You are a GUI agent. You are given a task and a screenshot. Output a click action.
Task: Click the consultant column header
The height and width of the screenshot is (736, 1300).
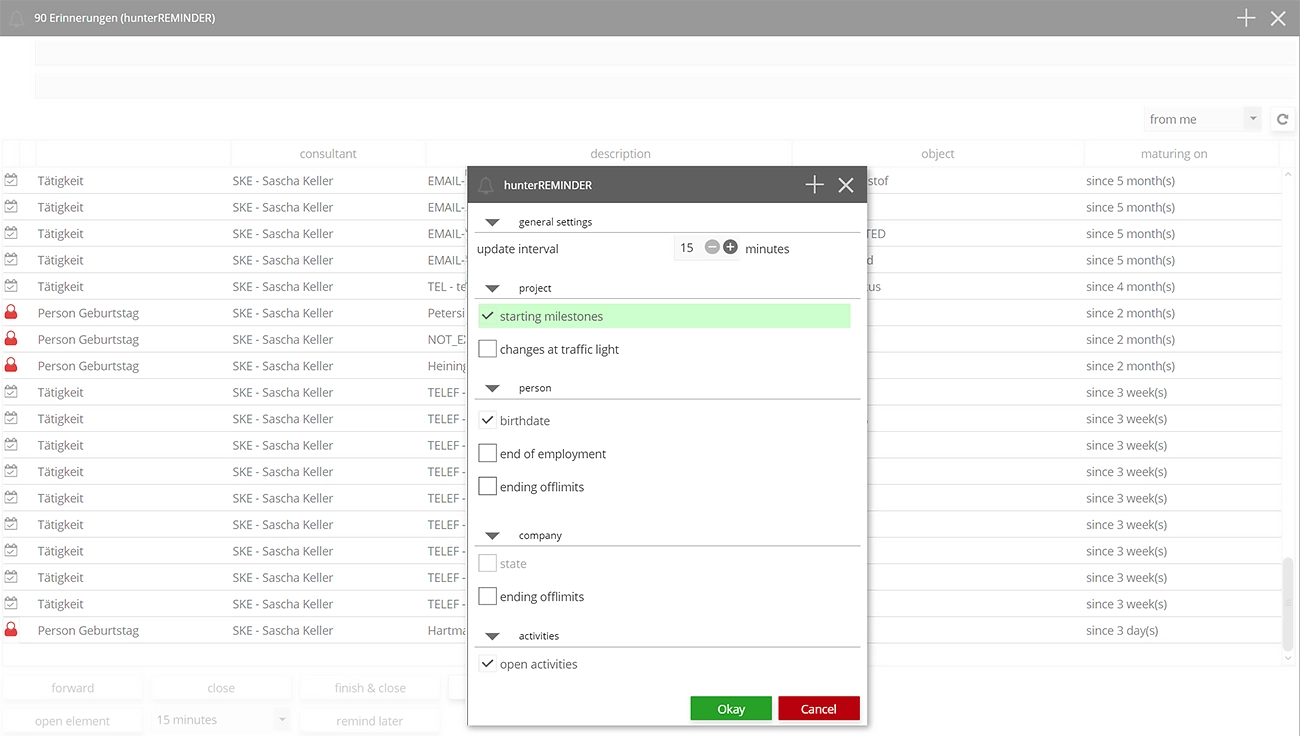(328, 153)
